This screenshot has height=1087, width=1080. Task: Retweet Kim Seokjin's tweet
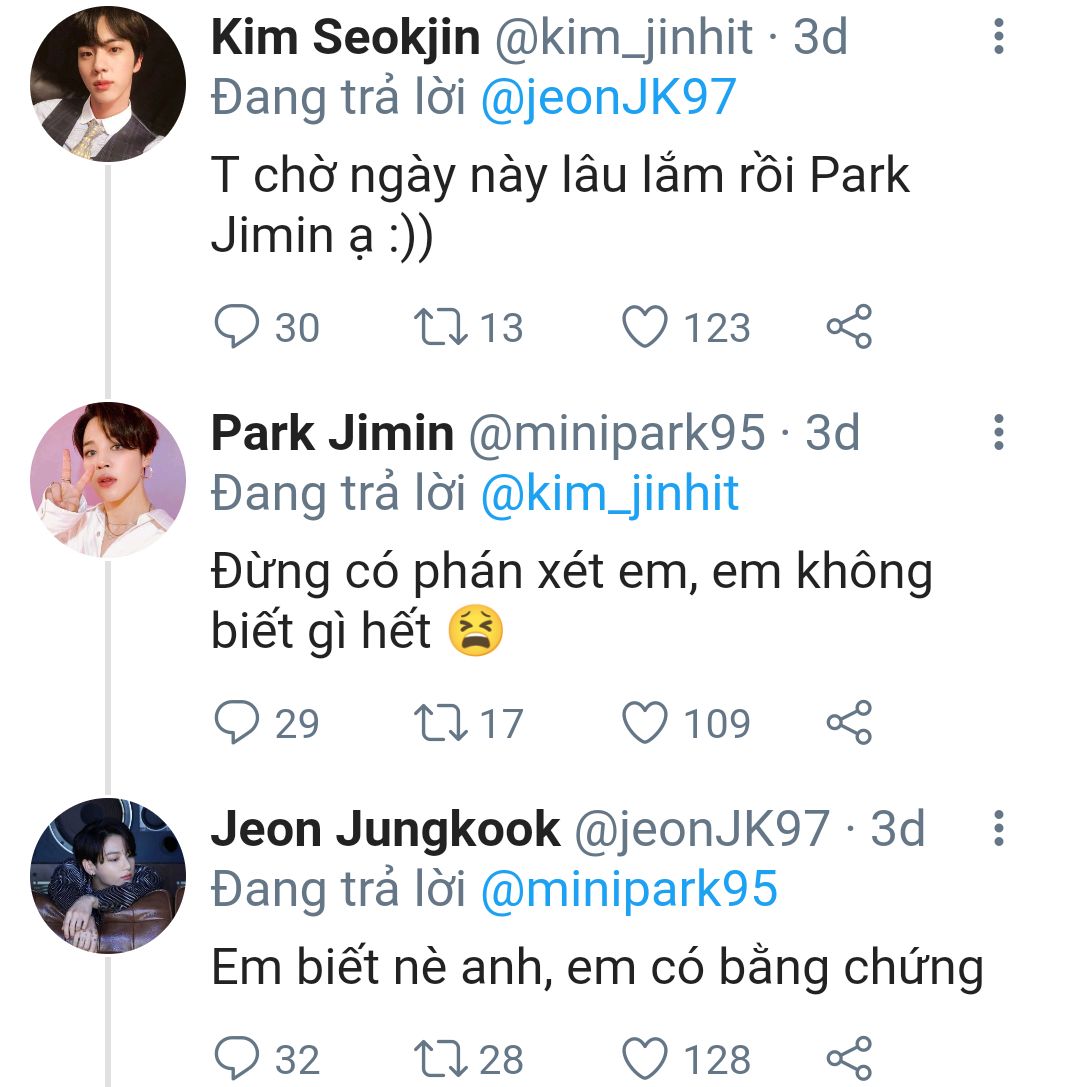pyautogui.click(x=439, y=328)
